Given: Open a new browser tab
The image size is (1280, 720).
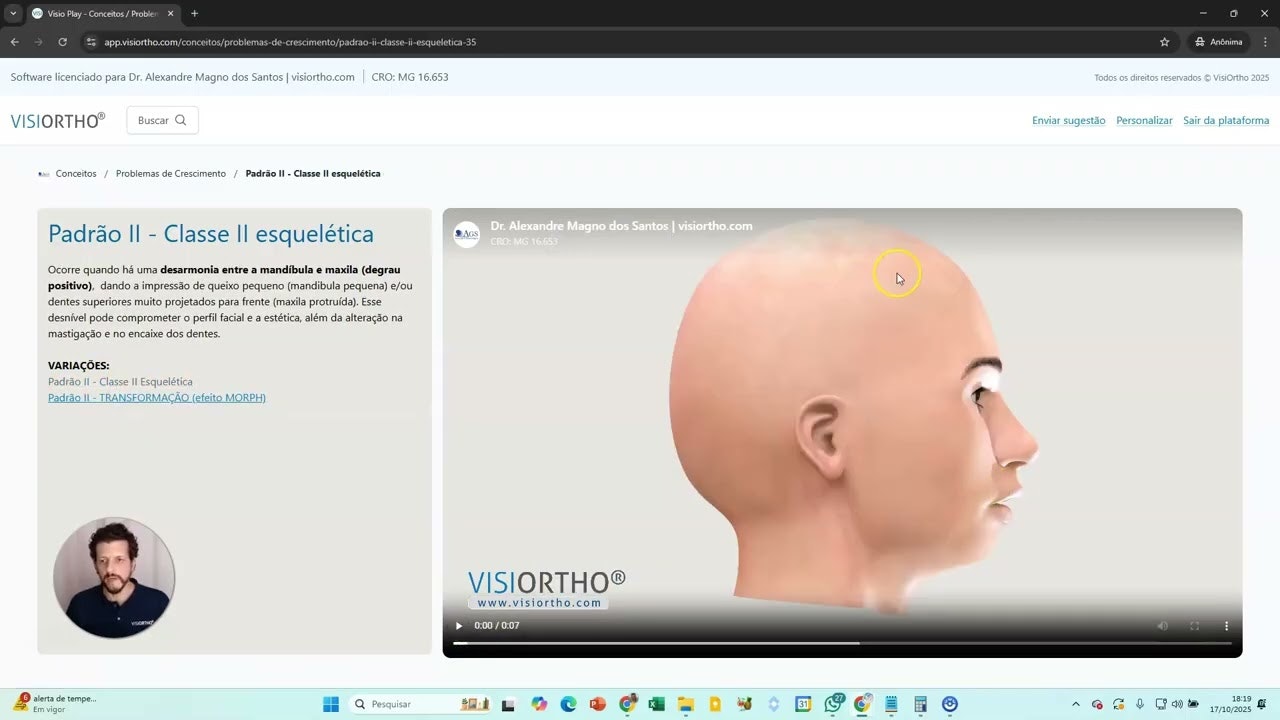Looking at the screenshot, I should pos(194,13).
